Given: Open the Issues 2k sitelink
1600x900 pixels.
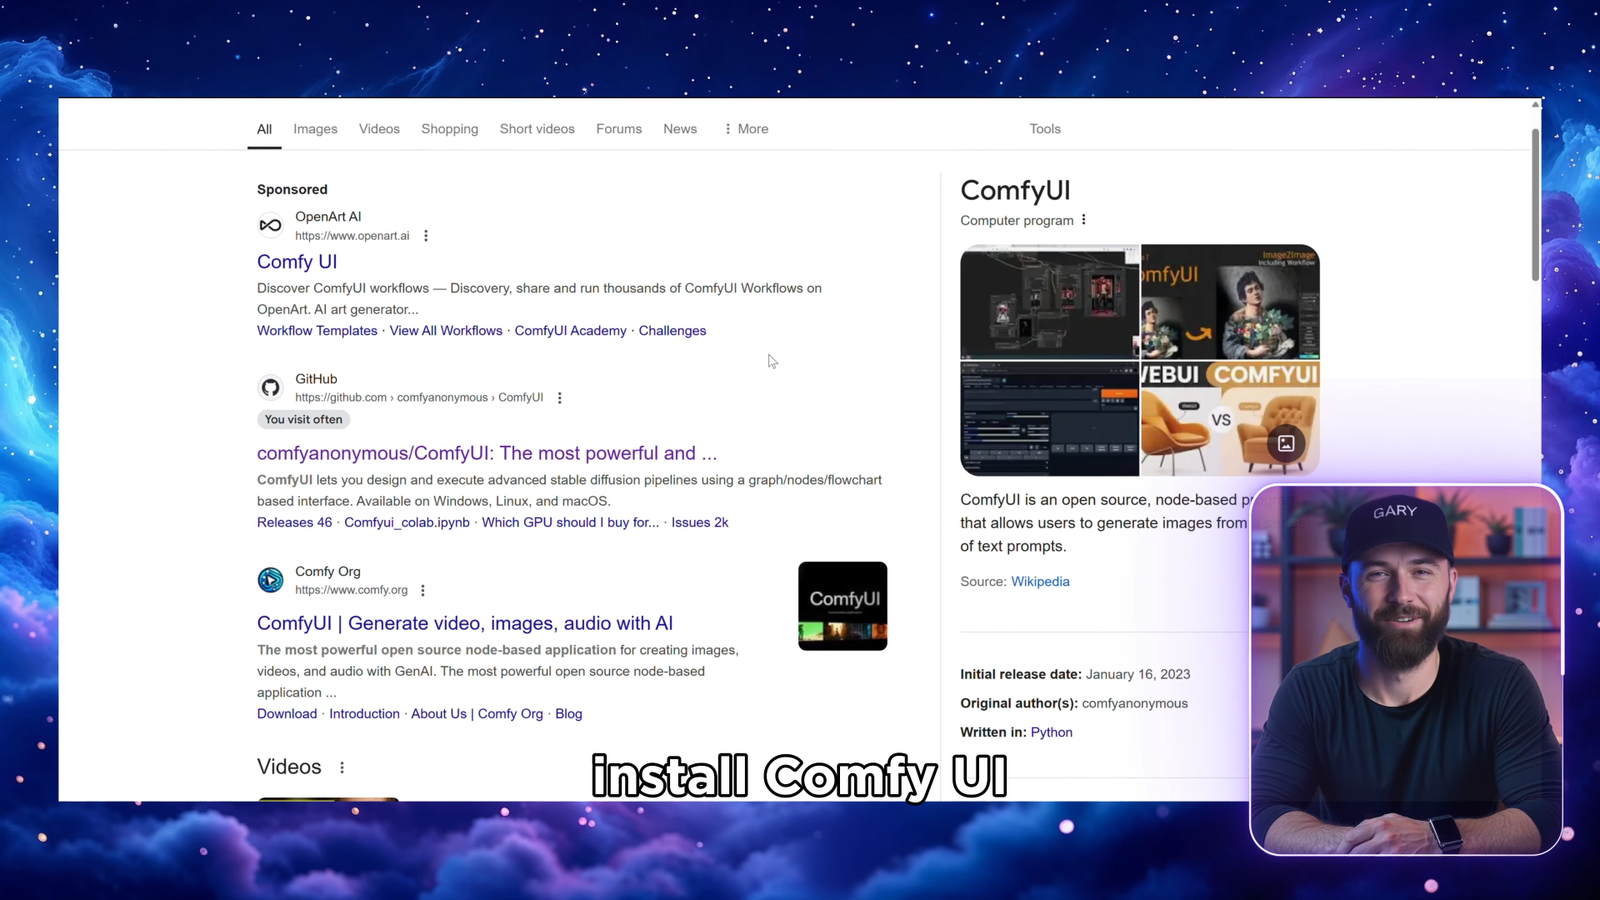Looking at the screenshot, I should coord(700,523).
